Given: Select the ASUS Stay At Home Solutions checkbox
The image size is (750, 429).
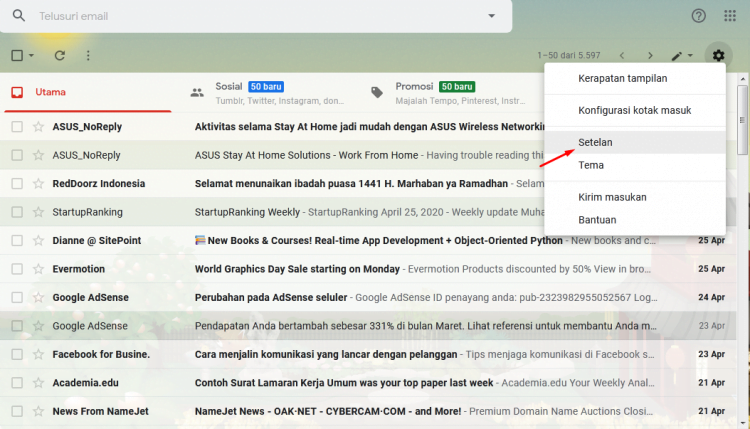Looking at the screenshot, I should point(17,155).
